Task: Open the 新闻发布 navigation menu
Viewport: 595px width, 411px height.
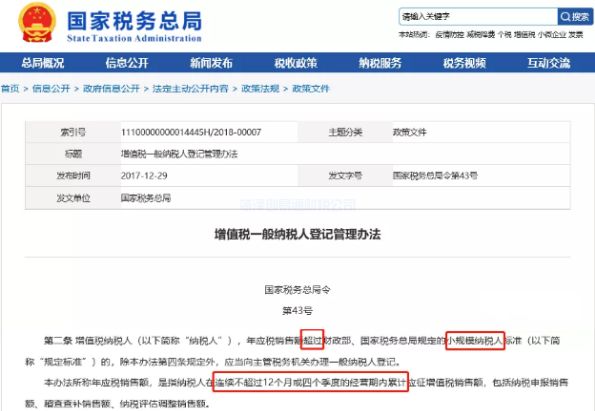Action: point(211,63)
